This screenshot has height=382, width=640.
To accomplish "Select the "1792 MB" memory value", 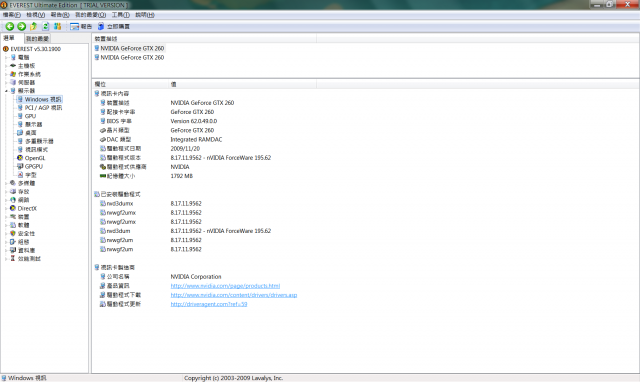I will (182, 176).
